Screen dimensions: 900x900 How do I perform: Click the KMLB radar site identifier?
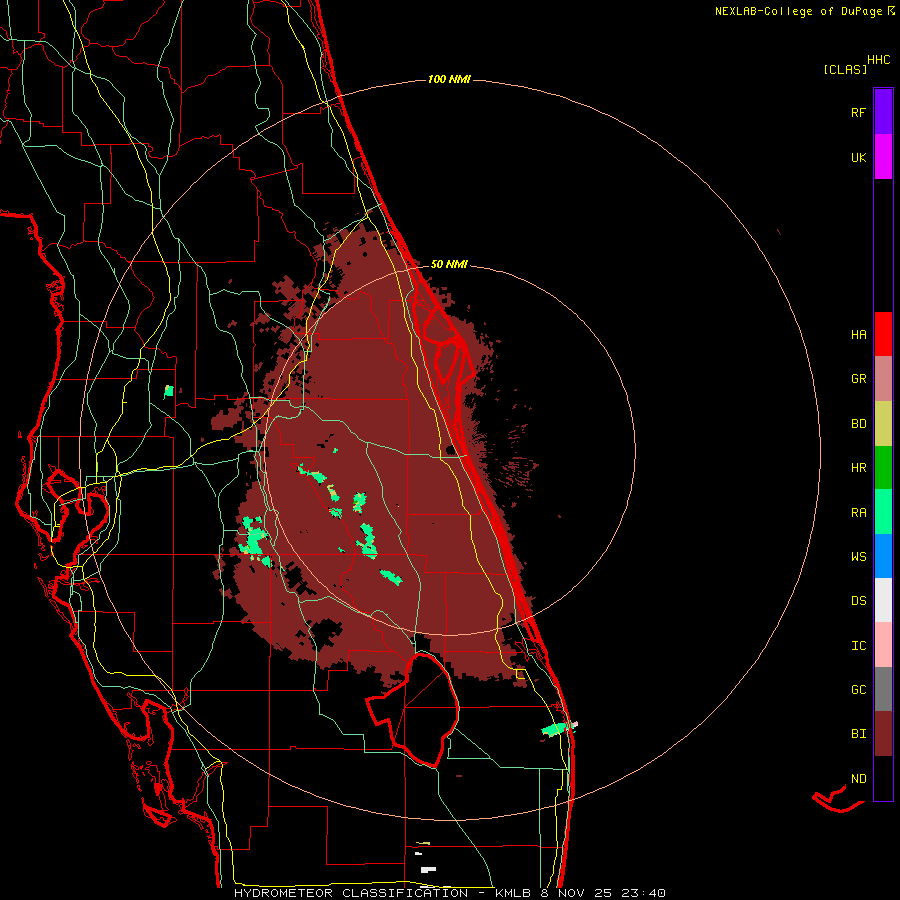(x=514, y=893)
